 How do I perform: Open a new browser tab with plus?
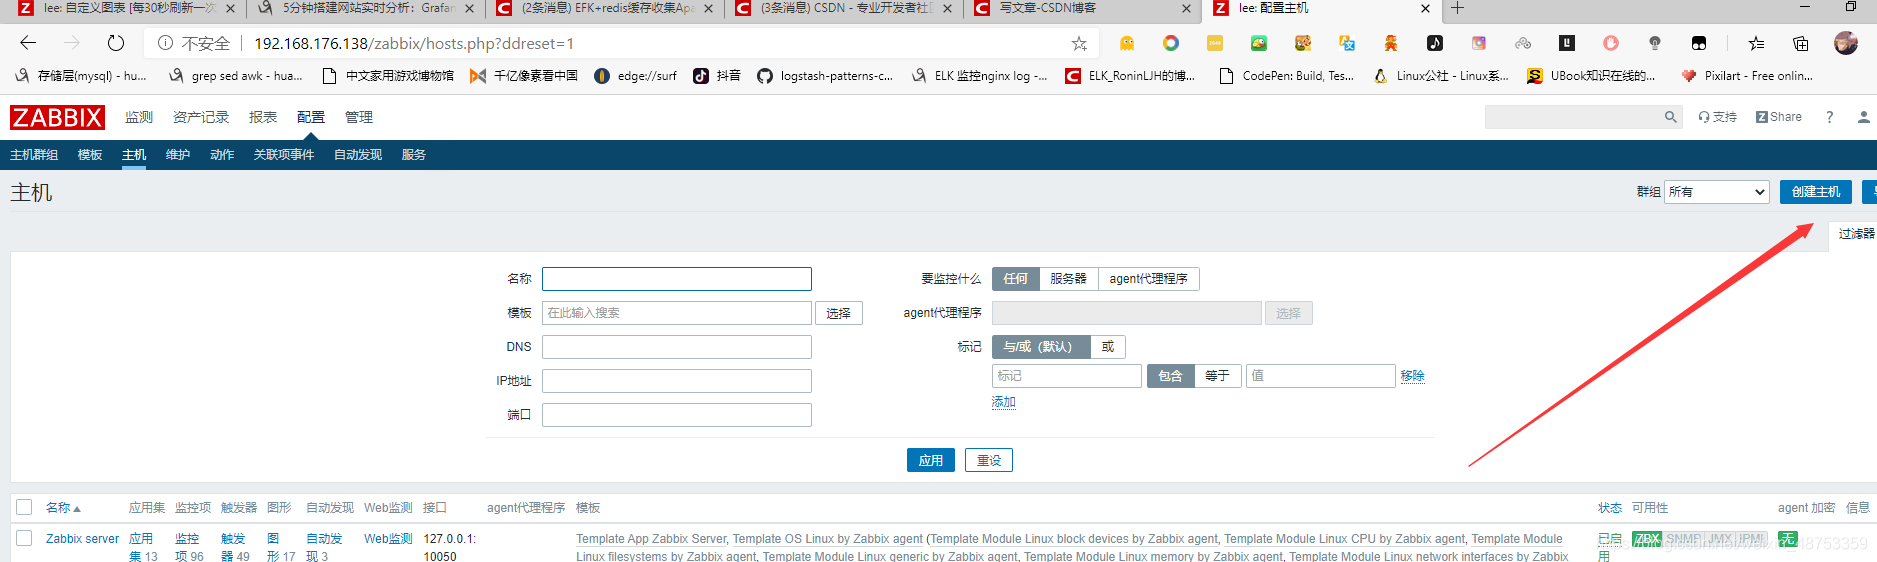point(1458,8)
